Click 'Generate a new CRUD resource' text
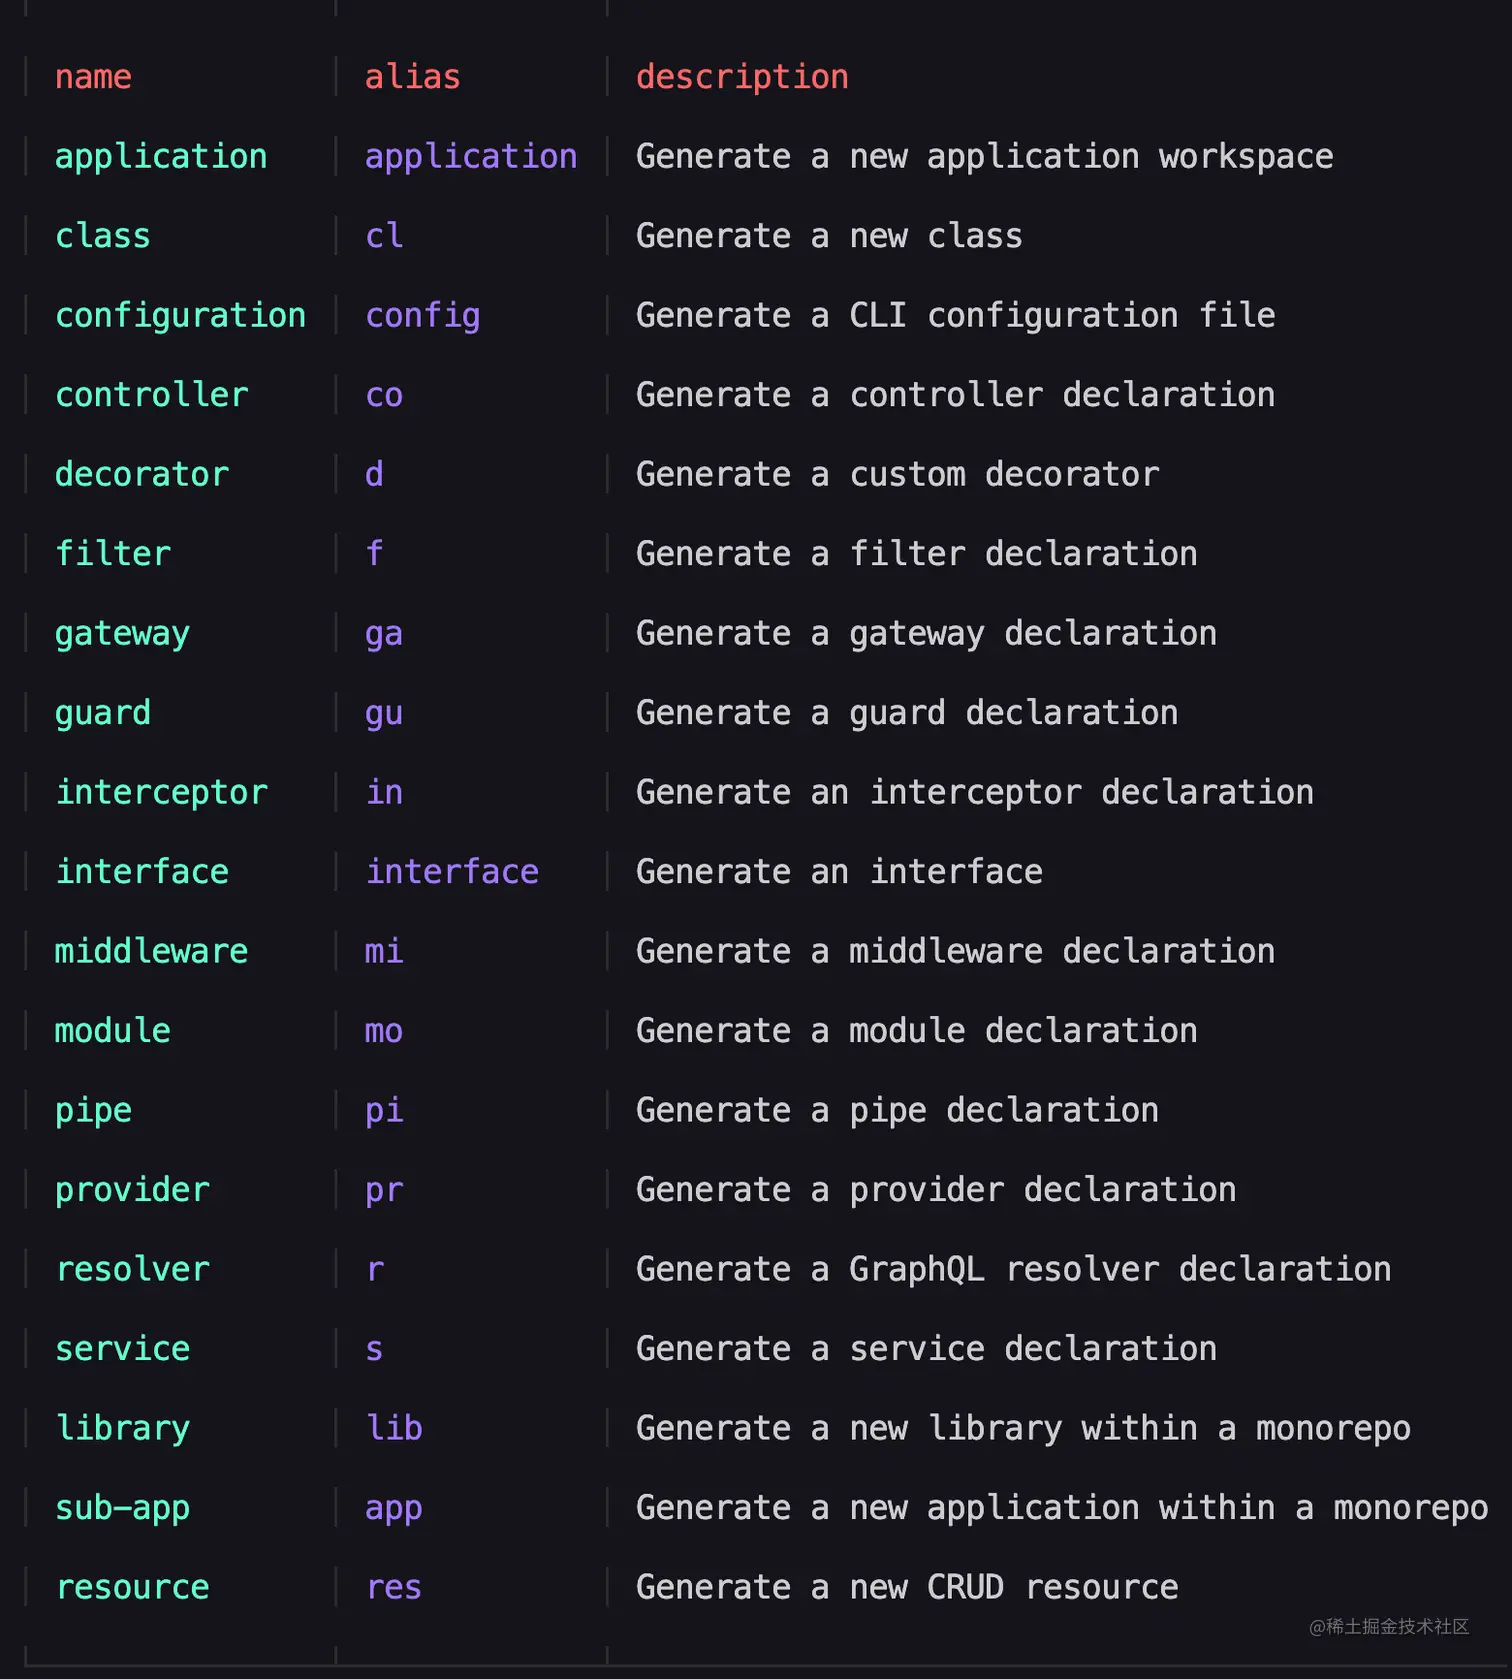This screenshot has height=1679, width=1512. 907,1587
